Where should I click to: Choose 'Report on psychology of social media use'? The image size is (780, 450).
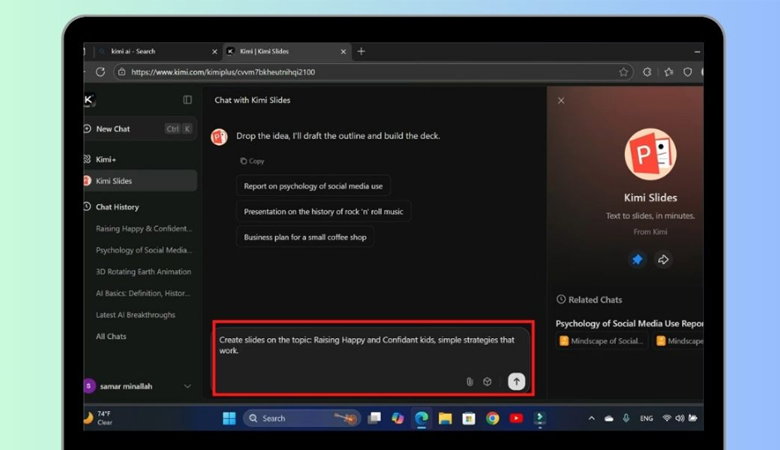[313, 186]
